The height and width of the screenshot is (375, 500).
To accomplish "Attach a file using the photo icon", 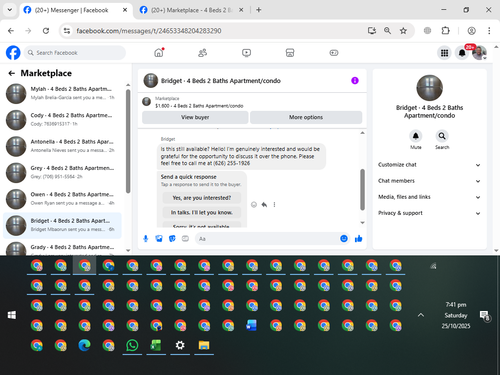I will [x=159, y=239].
